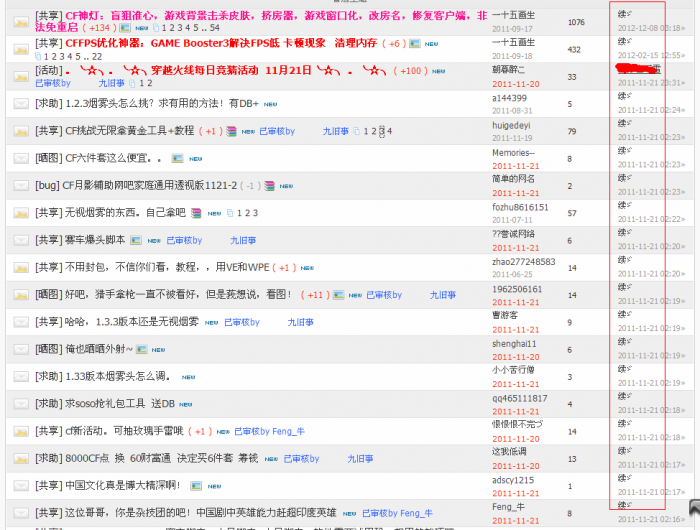This screenshot has height=530, width=700.
Task: Open author profile 朝暮醉二
Action: [x=508, y=70]
